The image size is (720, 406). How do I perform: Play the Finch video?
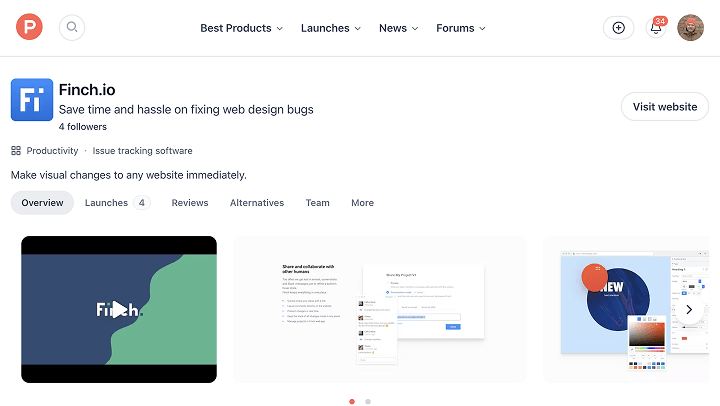tap(119, 310)
